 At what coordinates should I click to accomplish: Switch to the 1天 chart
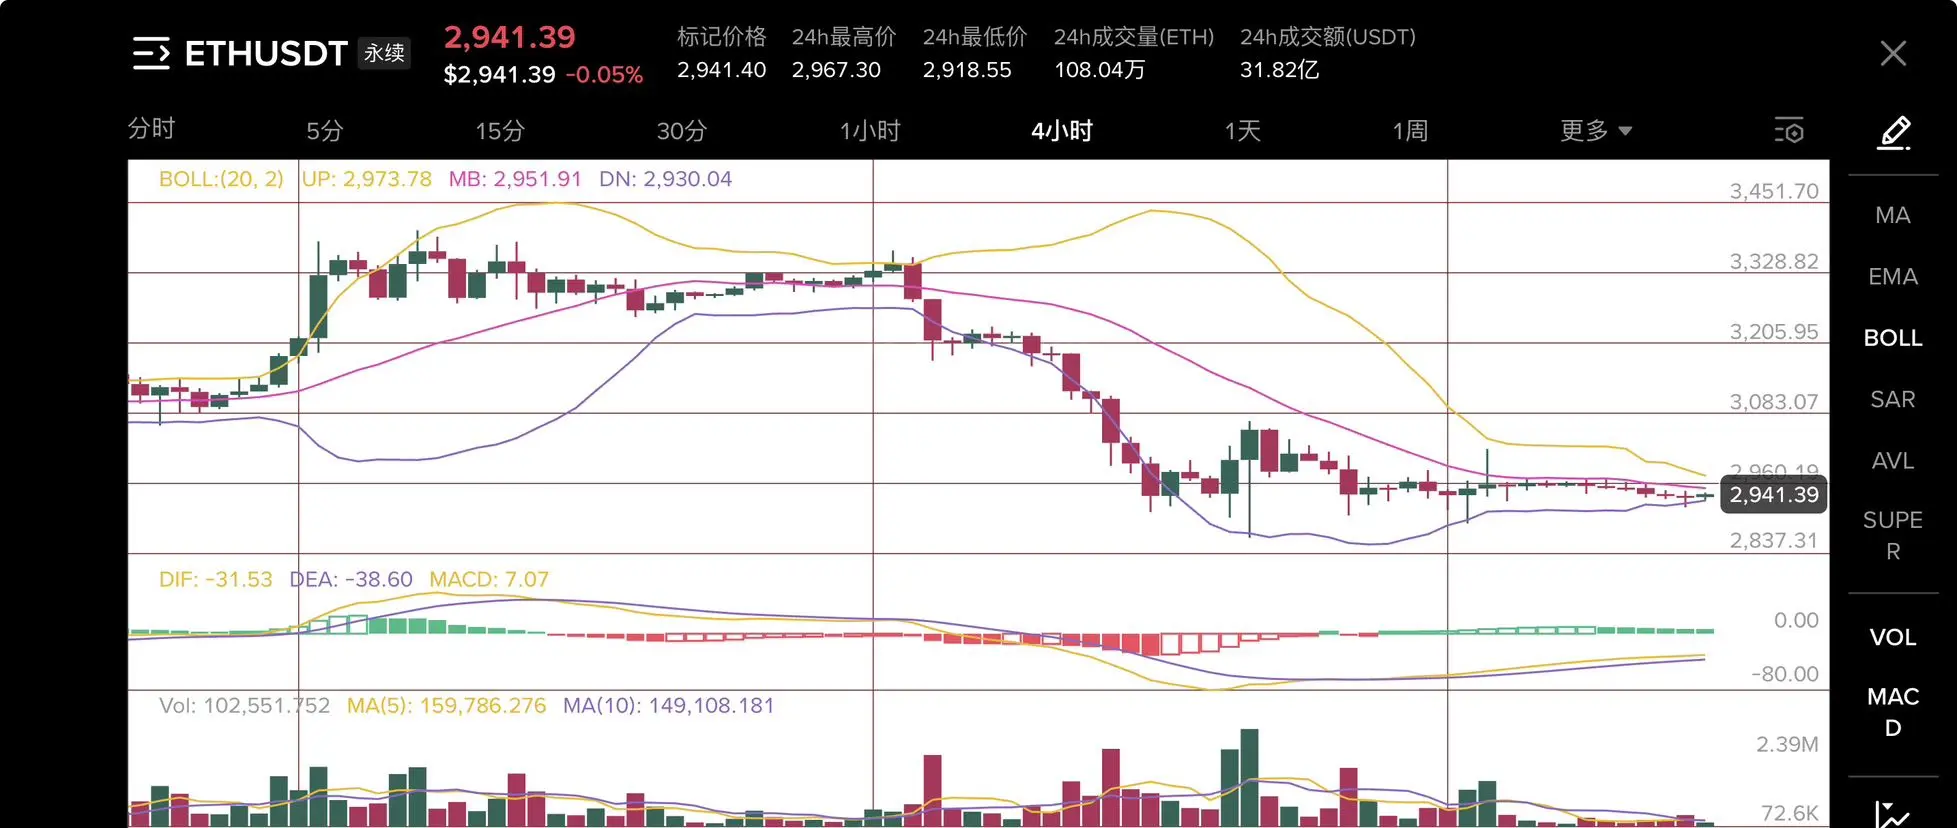[1243, 131]
